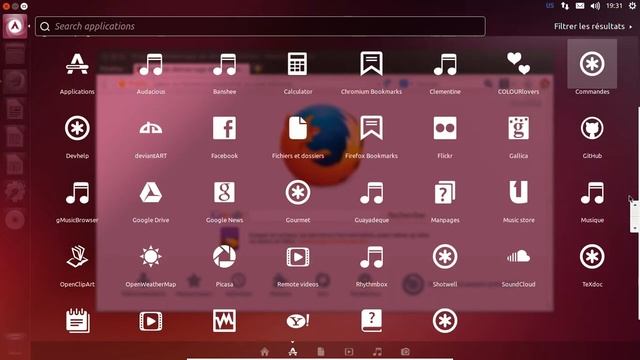
Task: Switch to the Files lens
Action: coord(321,351)
